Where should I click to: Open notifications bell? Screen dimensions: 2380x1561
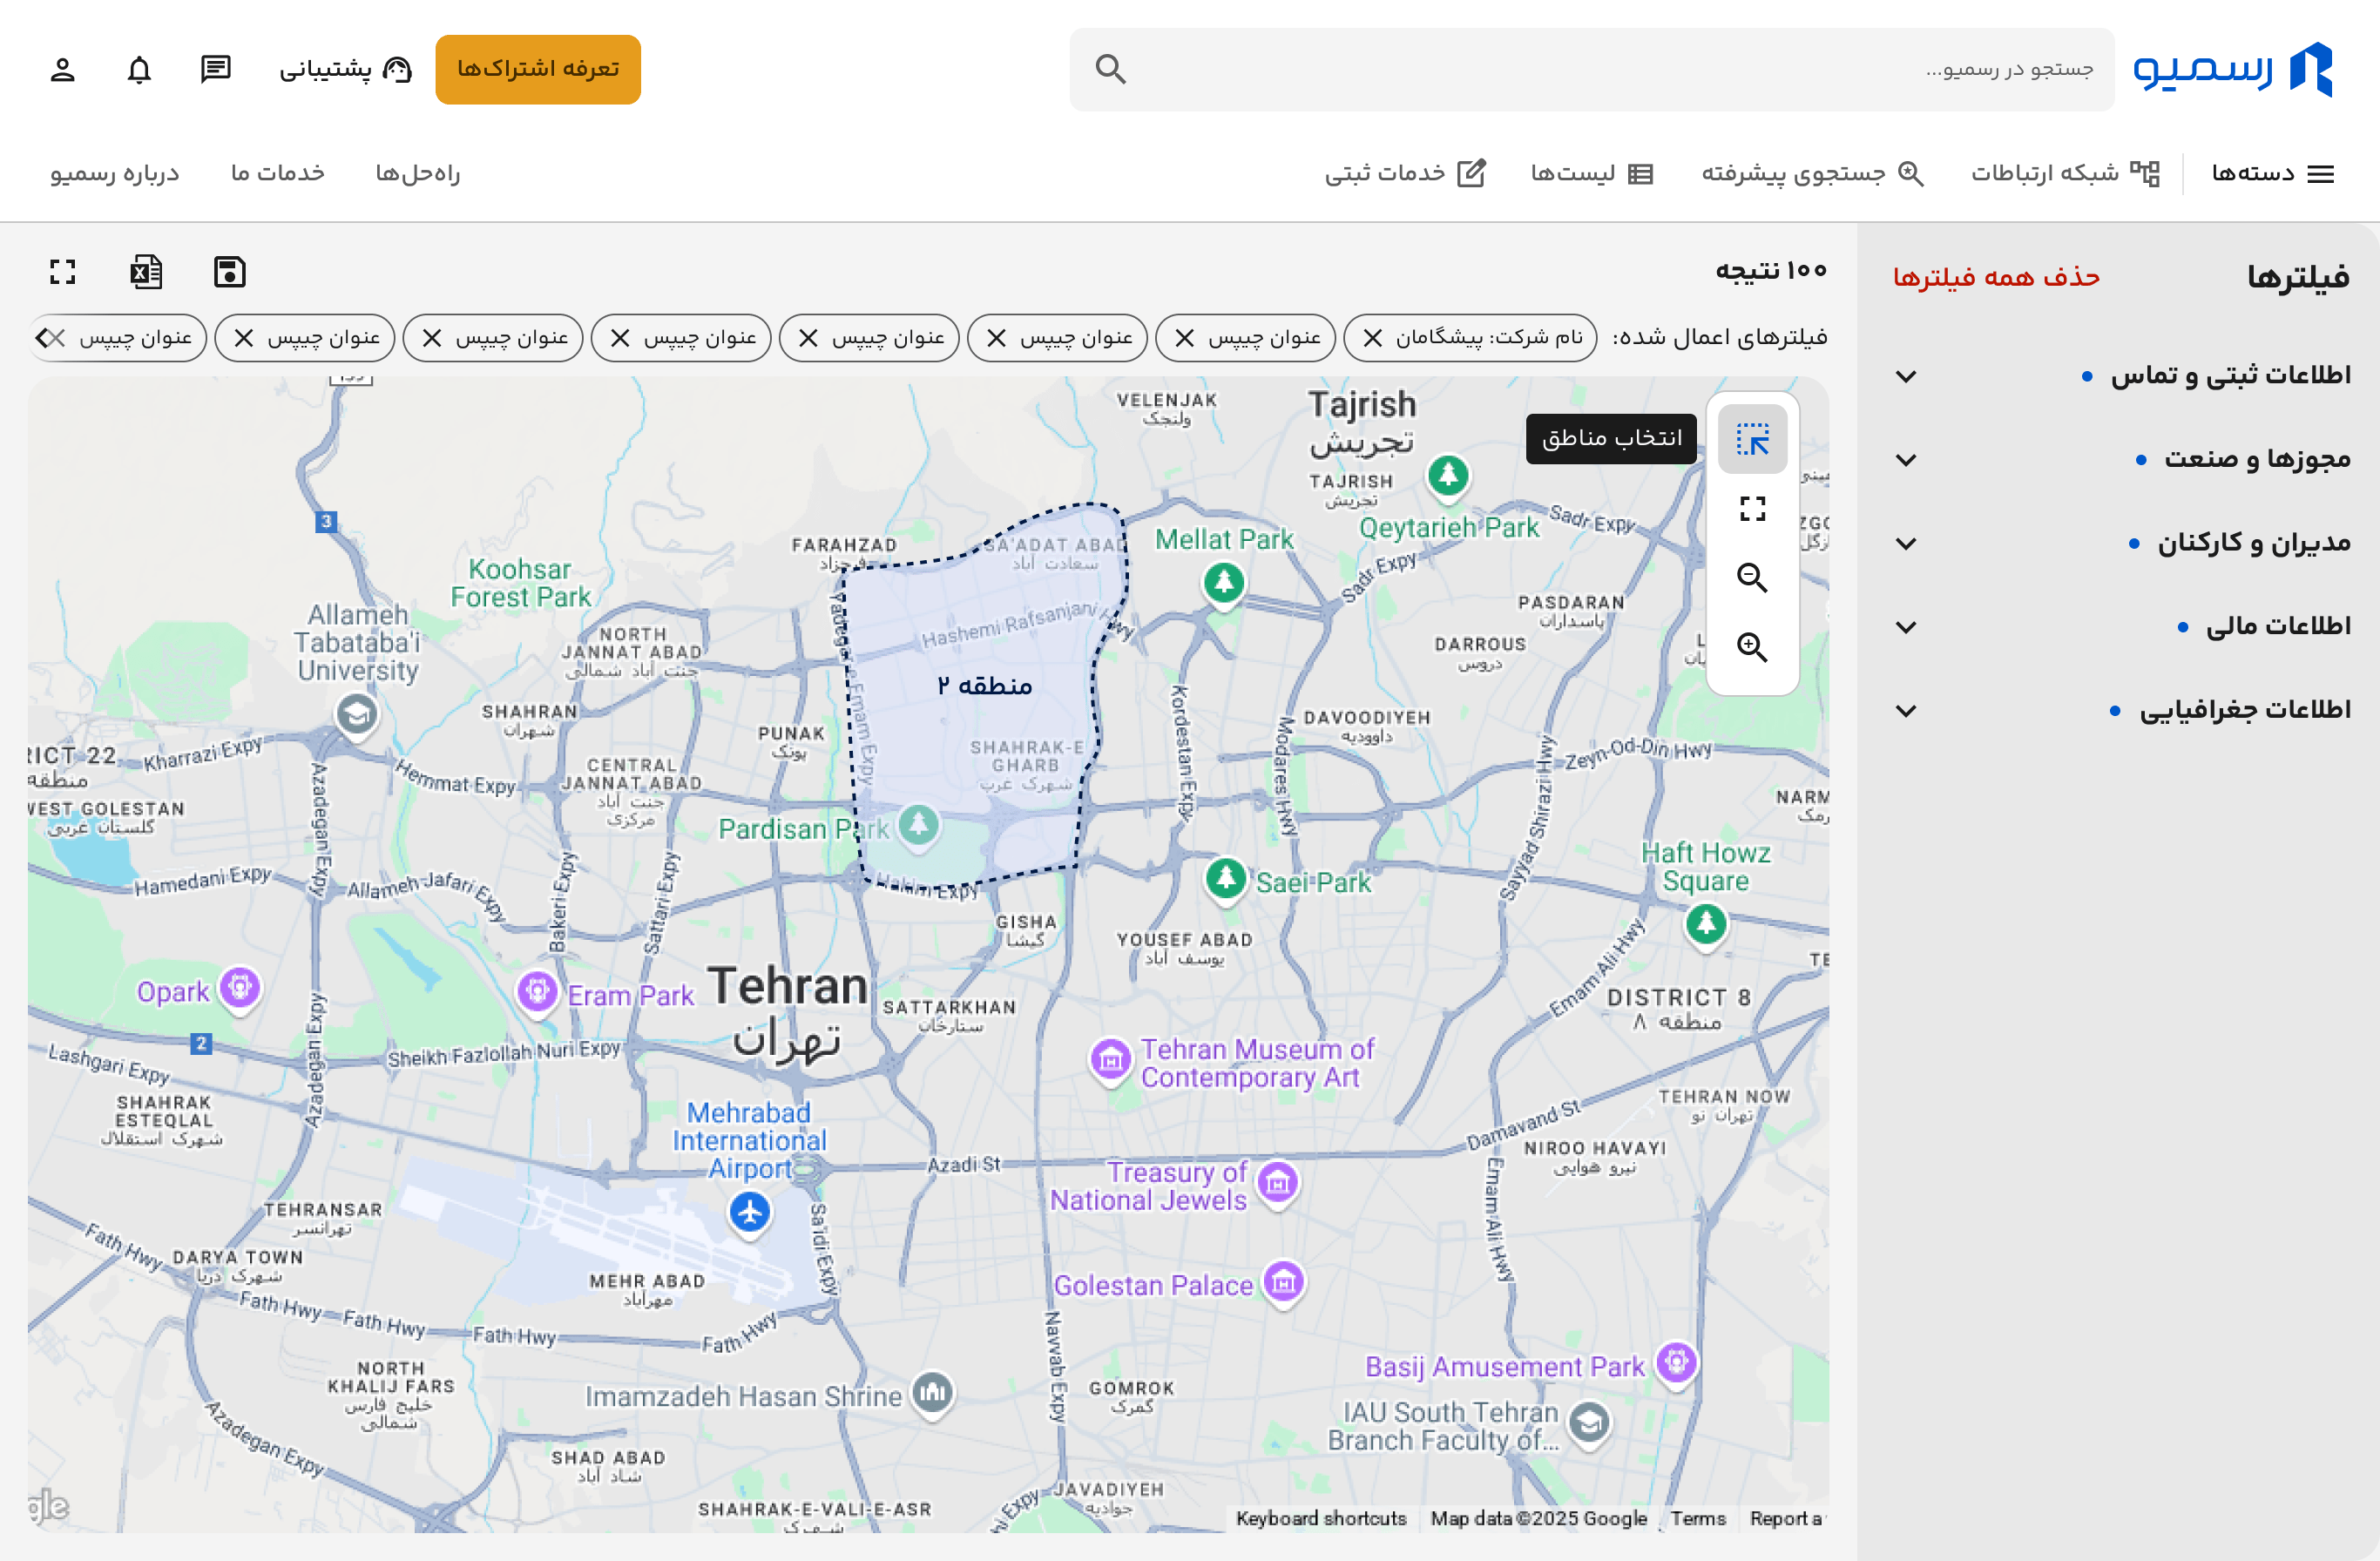pos(139,69)
